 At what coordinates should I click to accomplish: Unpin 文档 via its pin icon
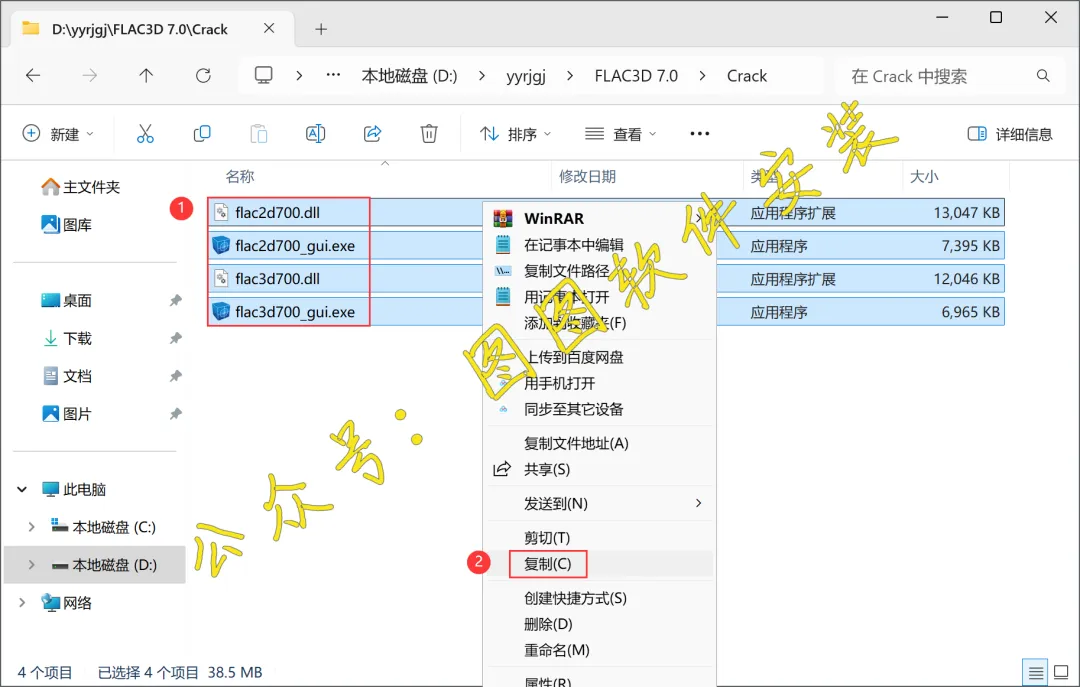pos(176,376)
